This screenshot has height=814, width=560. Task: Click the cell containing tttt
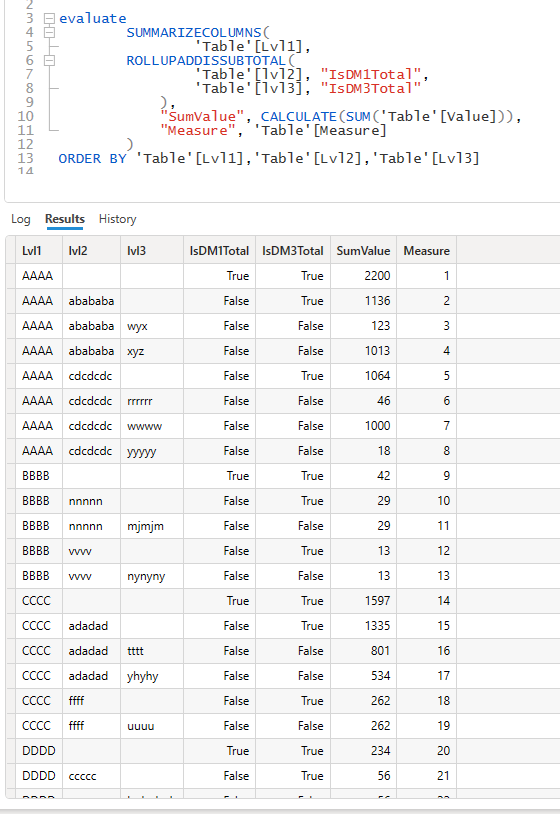(x=152, y=650)
